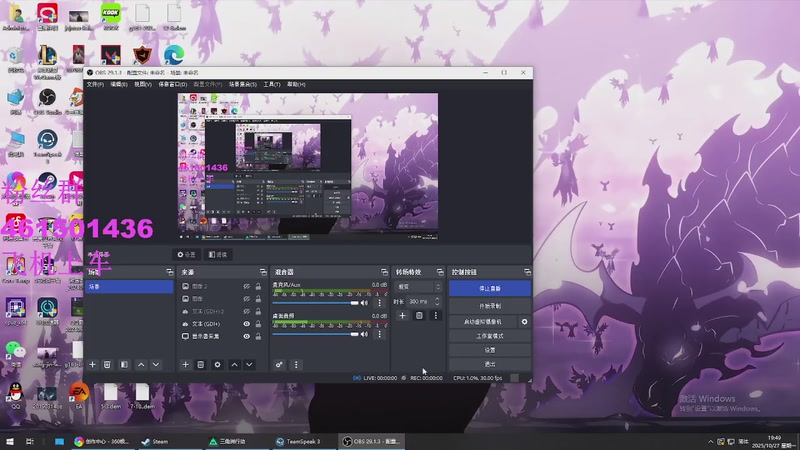Open 麦克风/Aux options three-dot menu

pos(379,303)
